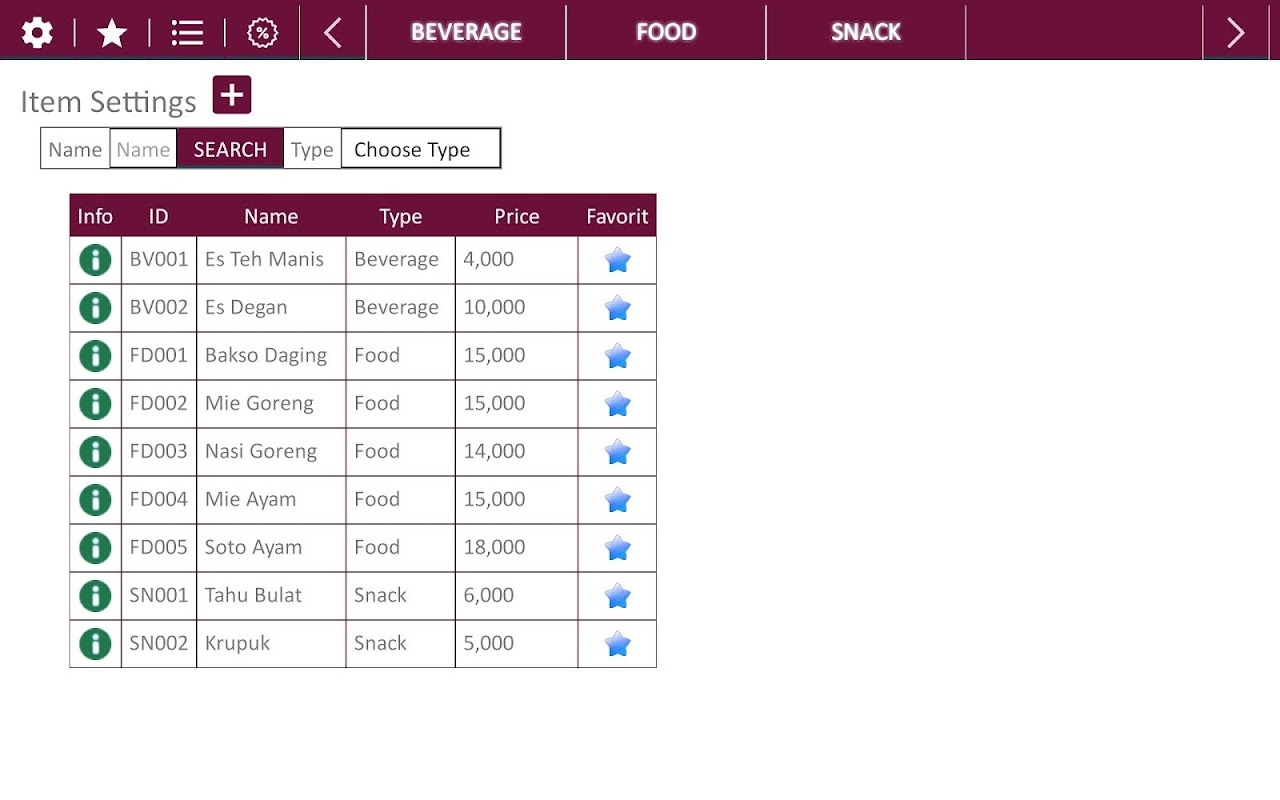Screen dimensions: 1280x800
Task: View info for Krupuk item
Action: pyautogui.click(x=95, y=644)
